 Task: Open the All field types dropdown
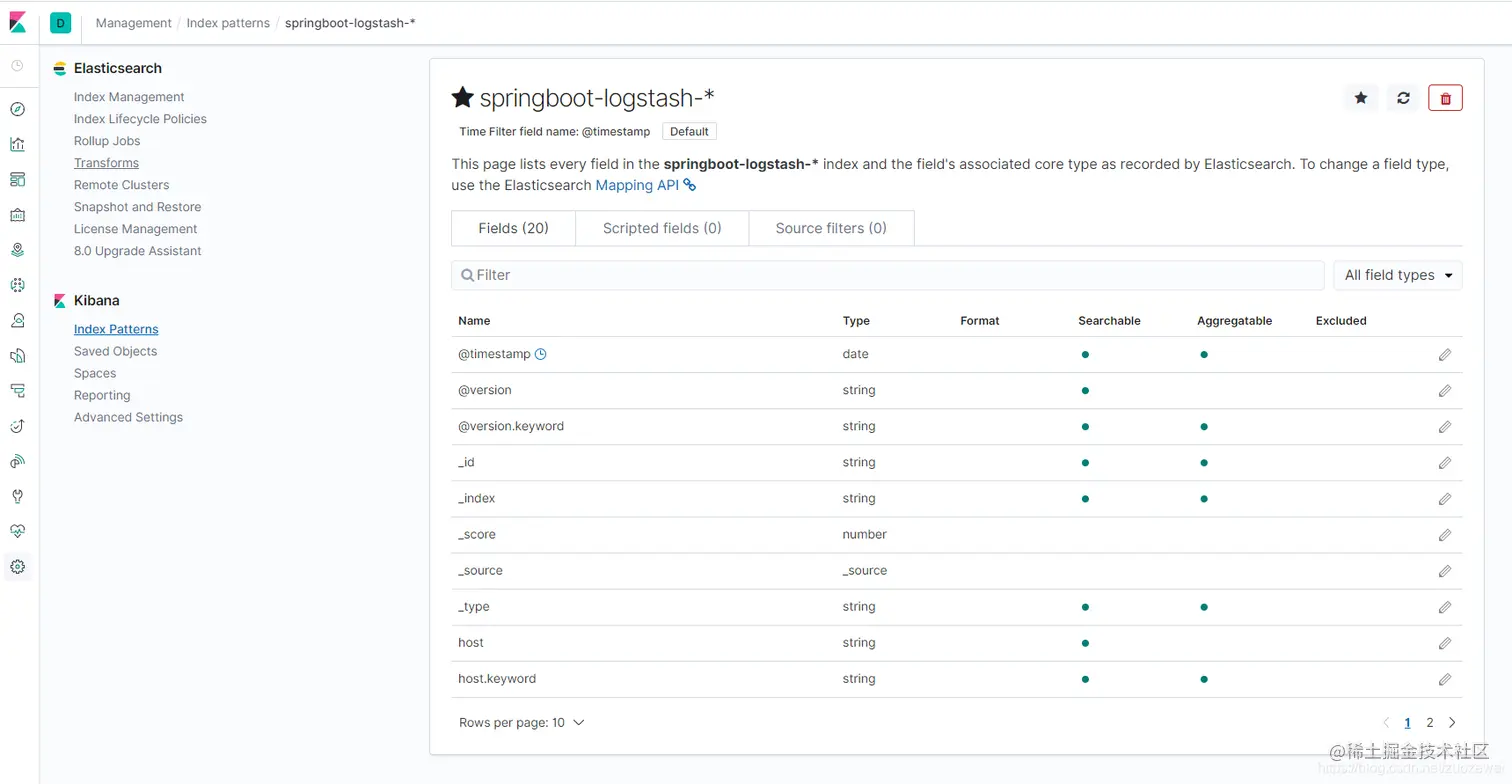1398,275
